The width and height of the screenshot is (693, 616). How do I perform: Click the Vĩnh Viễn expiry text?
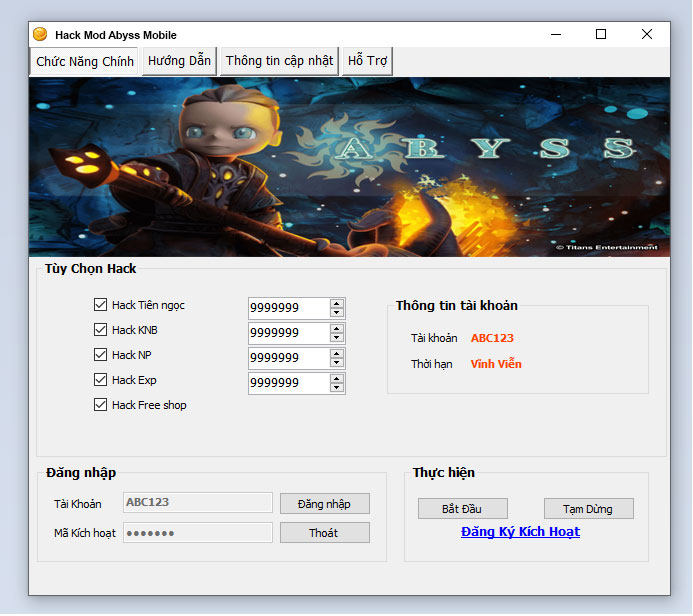click(496, 364)
